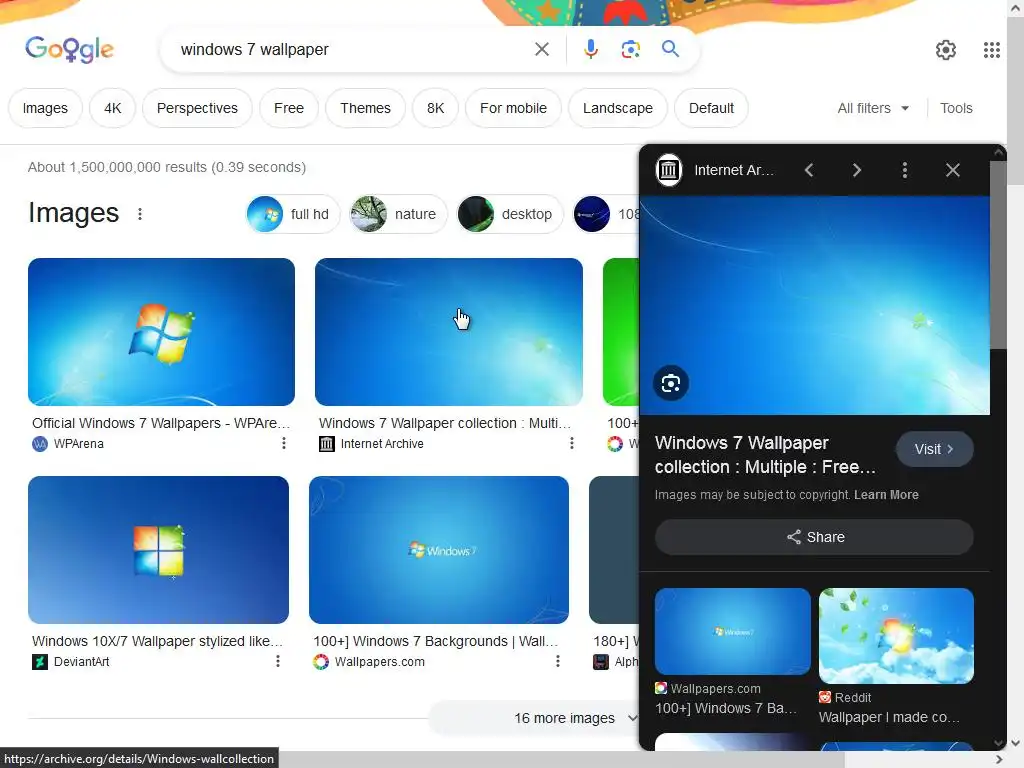1024x768 pixels.
Task: Click the DeviantArt site favicon
Action: point(40,662)
